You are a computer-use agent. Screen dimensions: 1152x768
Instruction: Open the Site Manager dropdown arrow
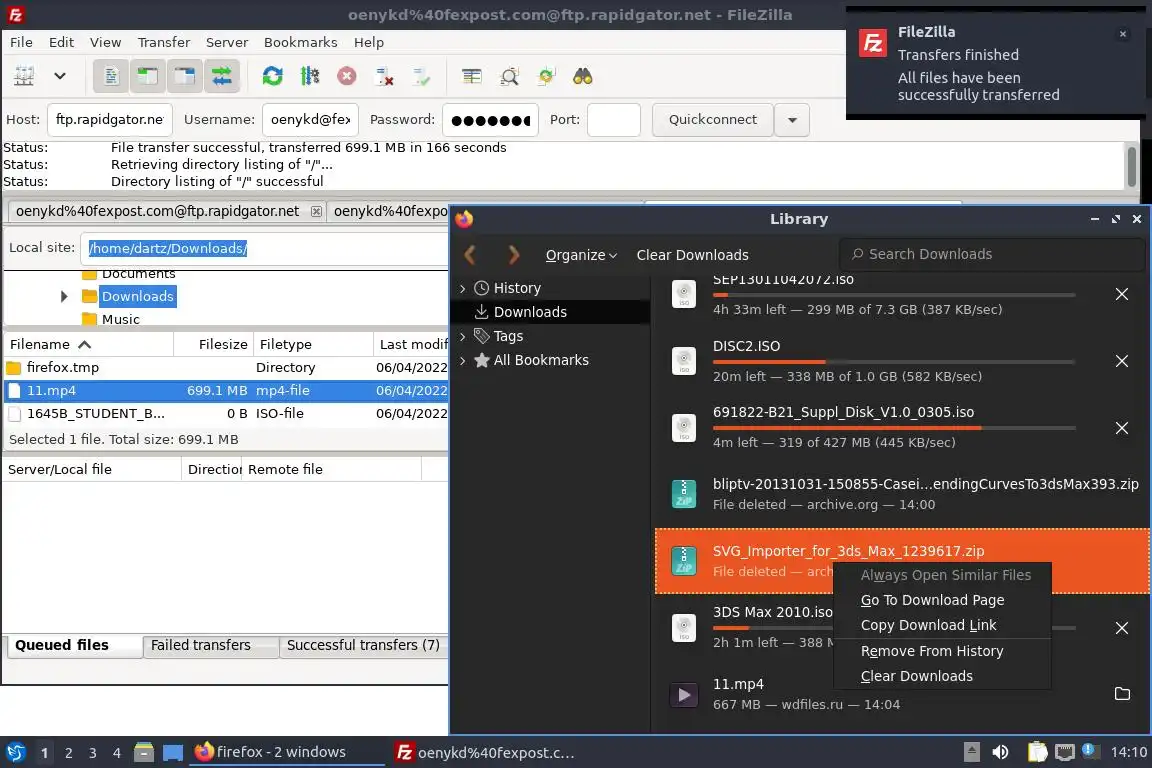pyautogui.click(x=60, y=76)
